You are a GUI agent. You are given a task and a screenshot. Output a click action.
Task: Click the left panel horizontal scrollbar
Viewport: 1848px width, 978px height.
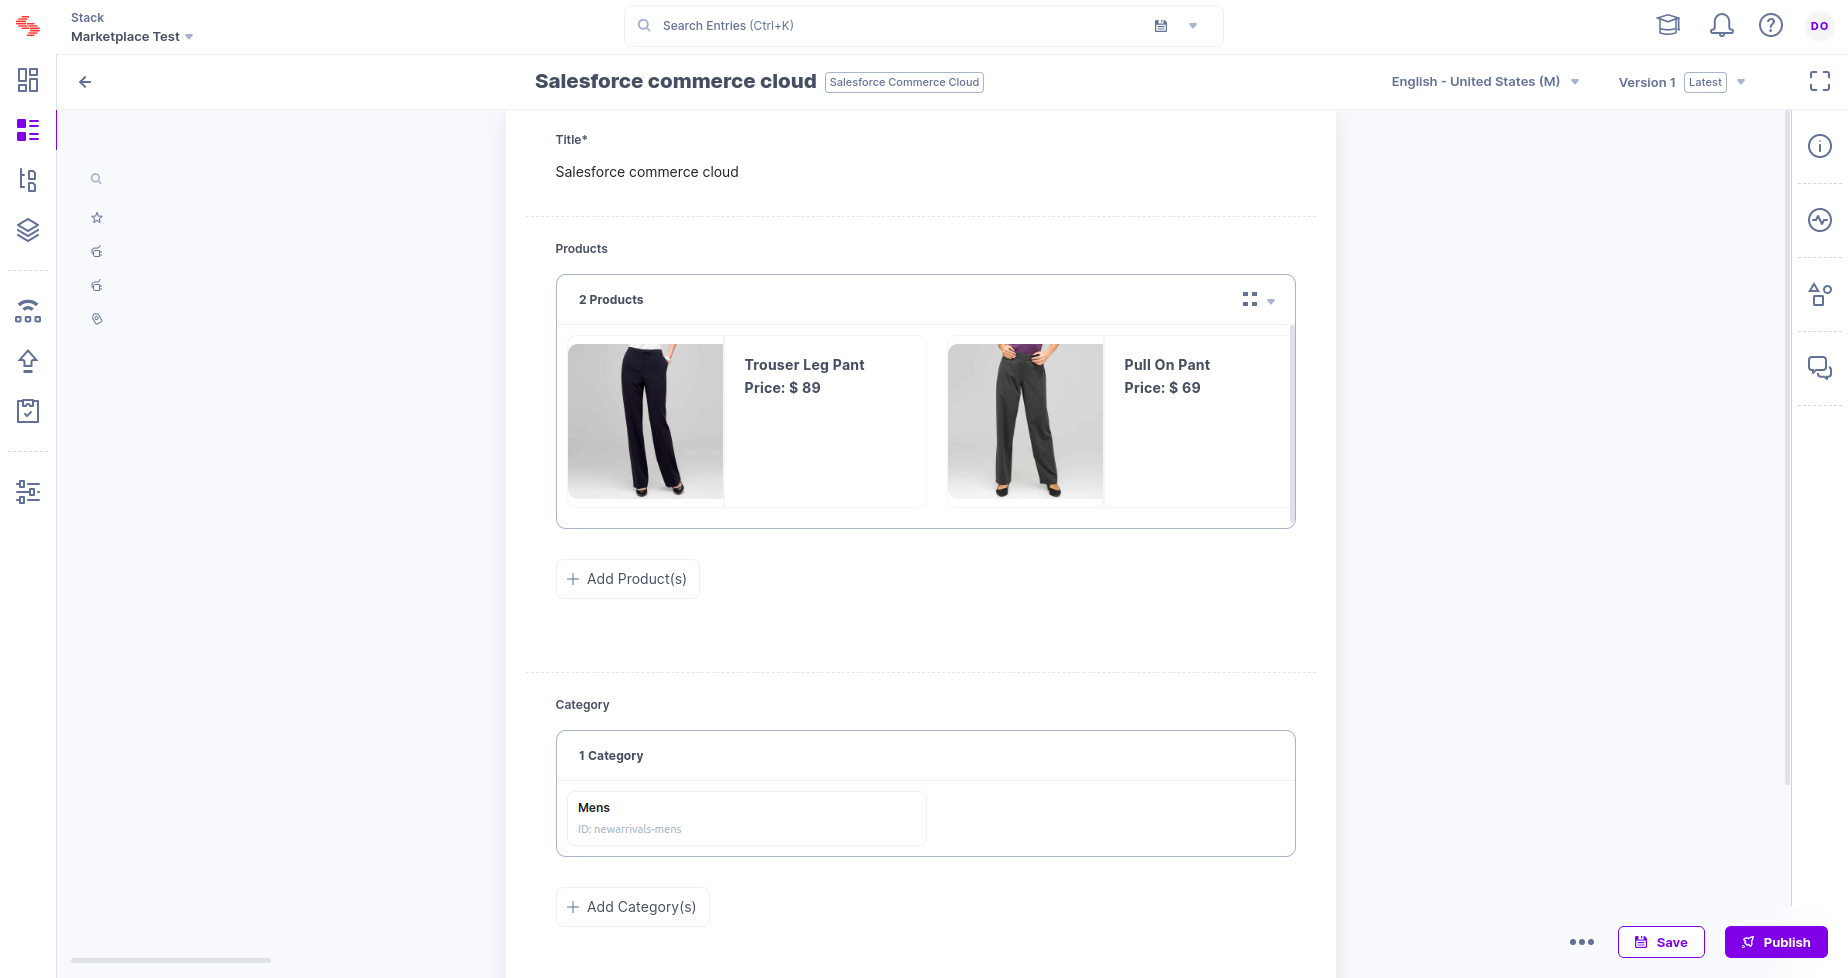coord(171,960)
